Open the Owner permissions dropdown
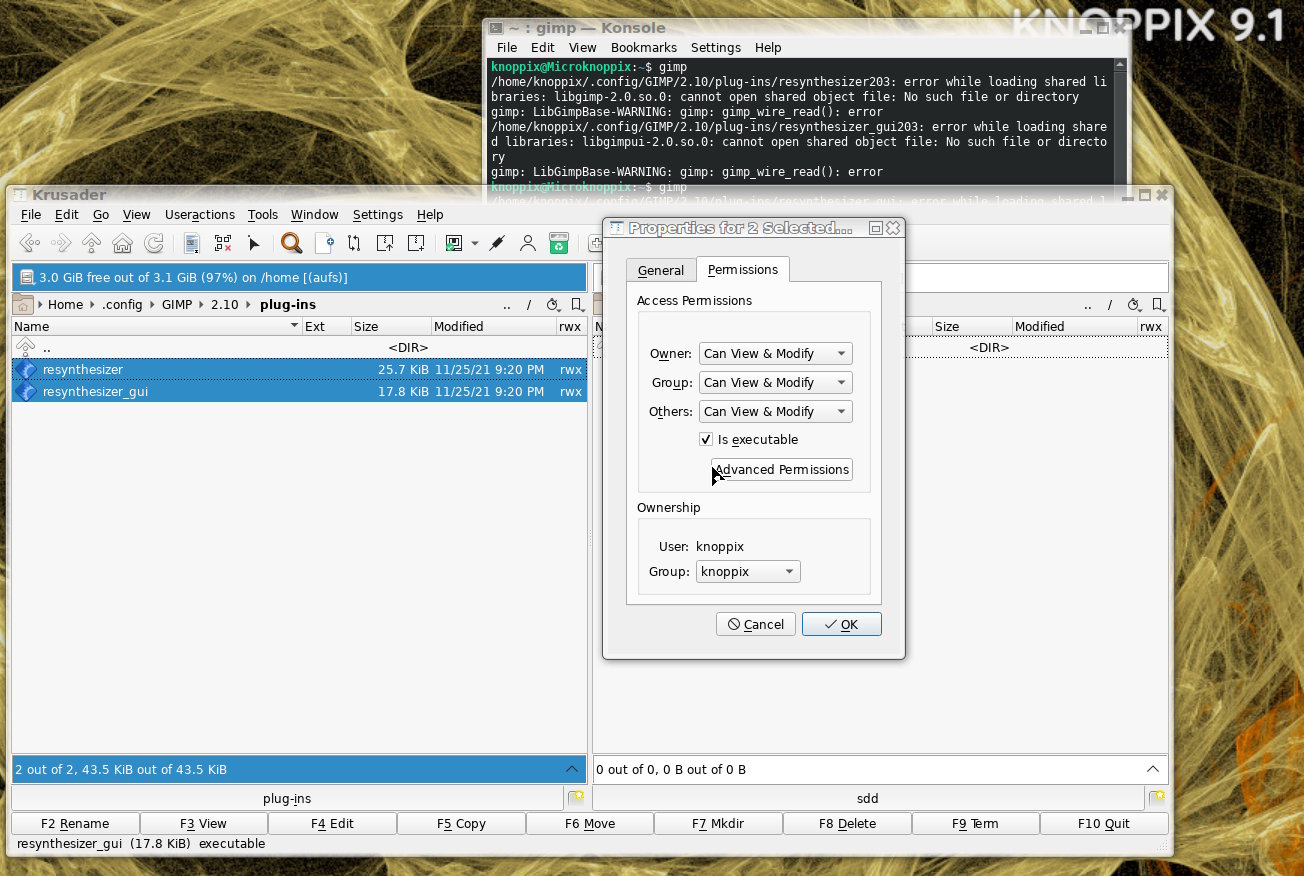1304x876 pixels. click(x=775, y=354)
